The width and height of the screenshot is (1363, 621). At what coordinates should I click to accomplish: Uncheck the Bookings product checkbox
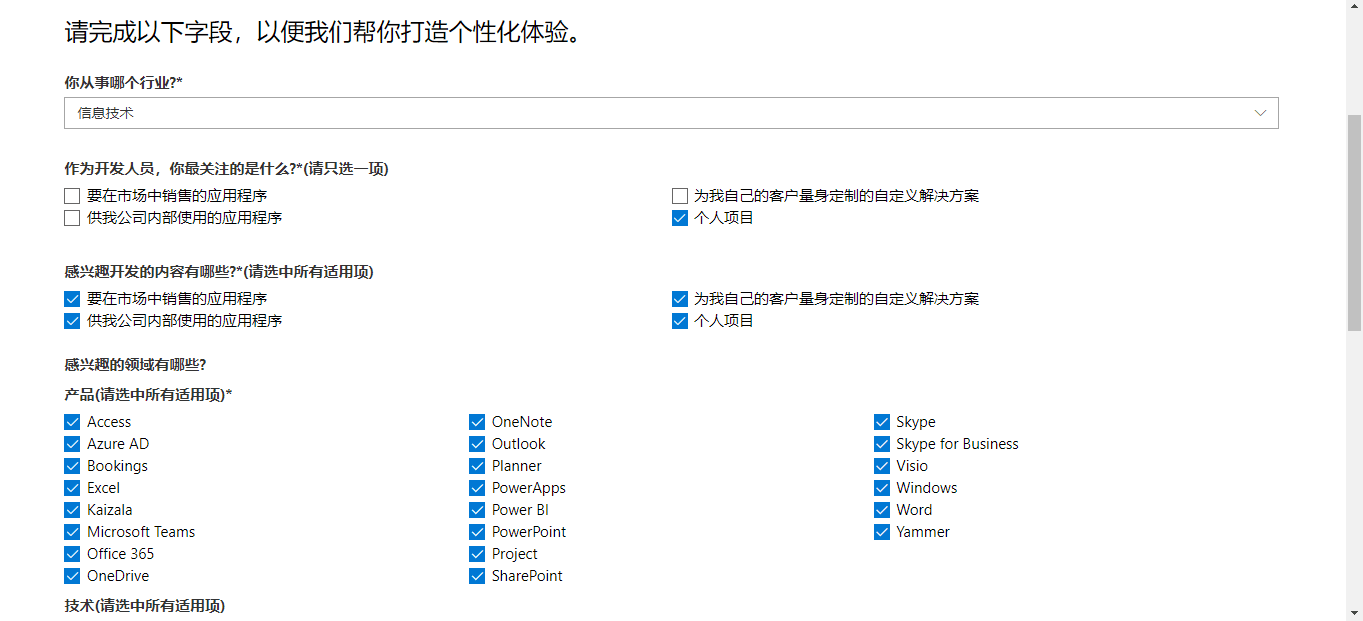point(72,466)
